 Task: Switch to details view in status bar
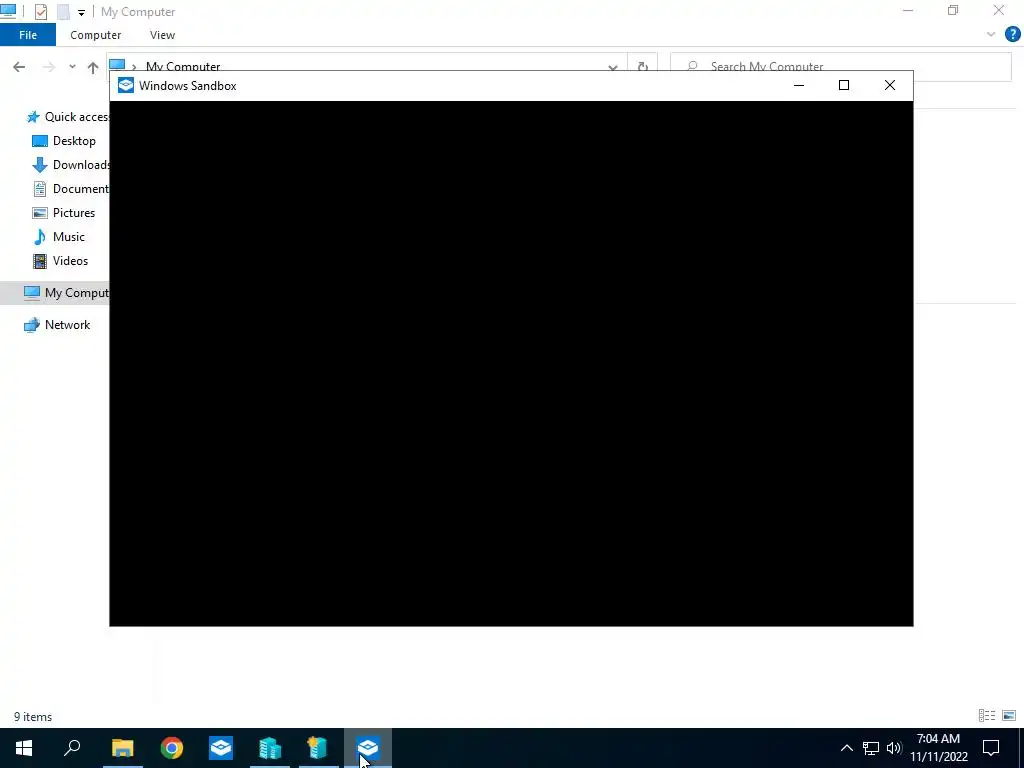pos(987,716)
